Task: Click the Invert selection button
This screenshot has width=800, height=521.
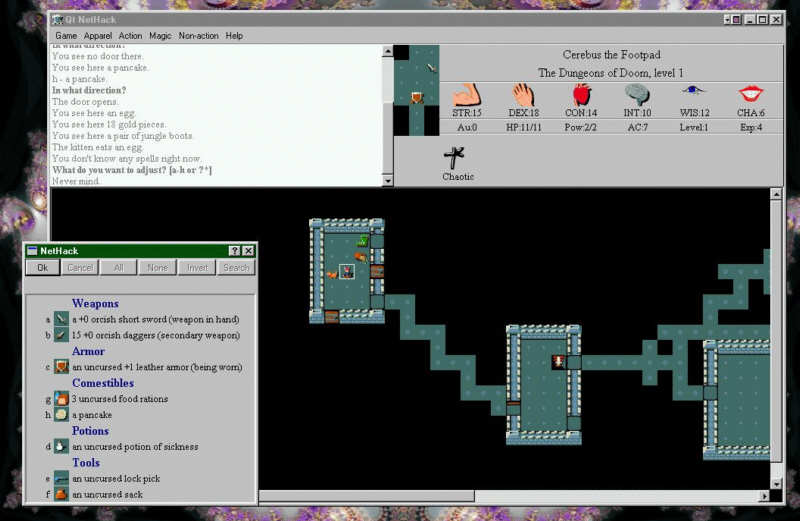Action: (x=197, y=267)
